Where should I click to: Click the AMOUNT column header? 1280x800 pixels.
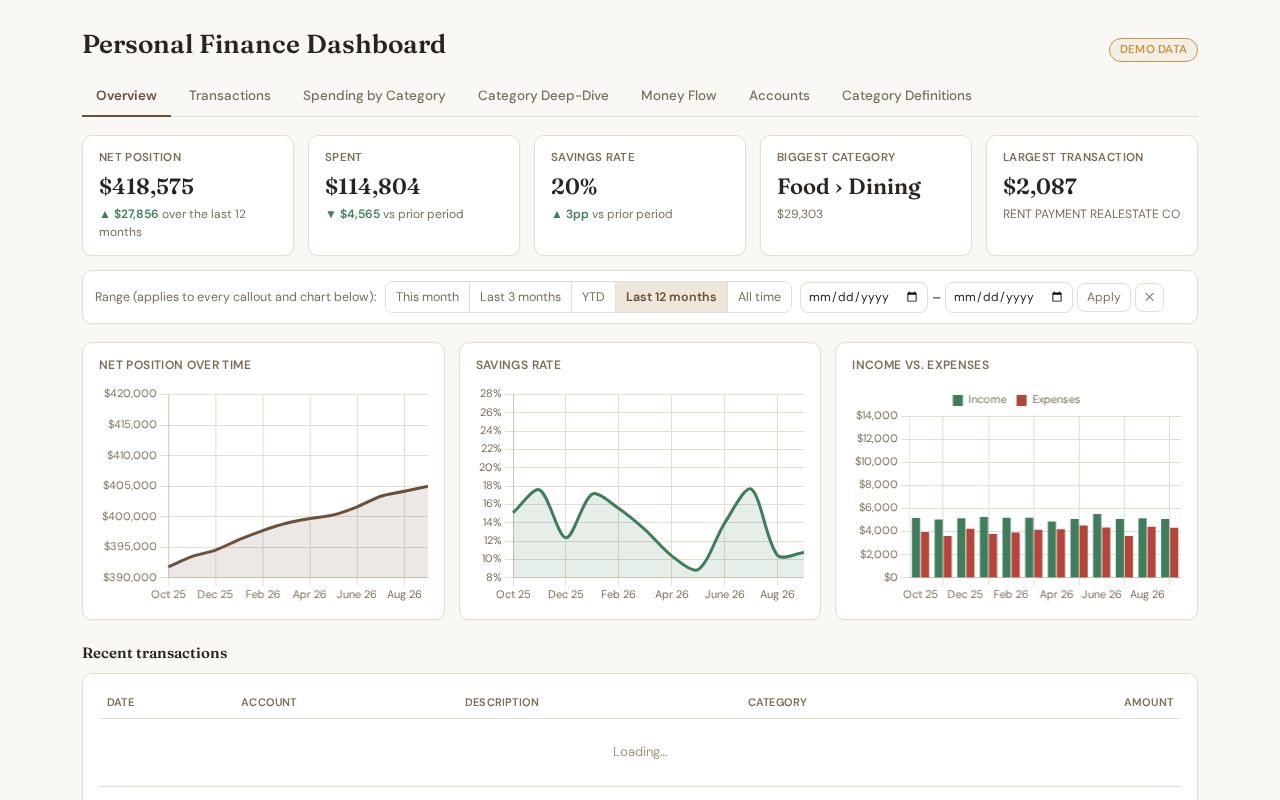coord(1149,703)
